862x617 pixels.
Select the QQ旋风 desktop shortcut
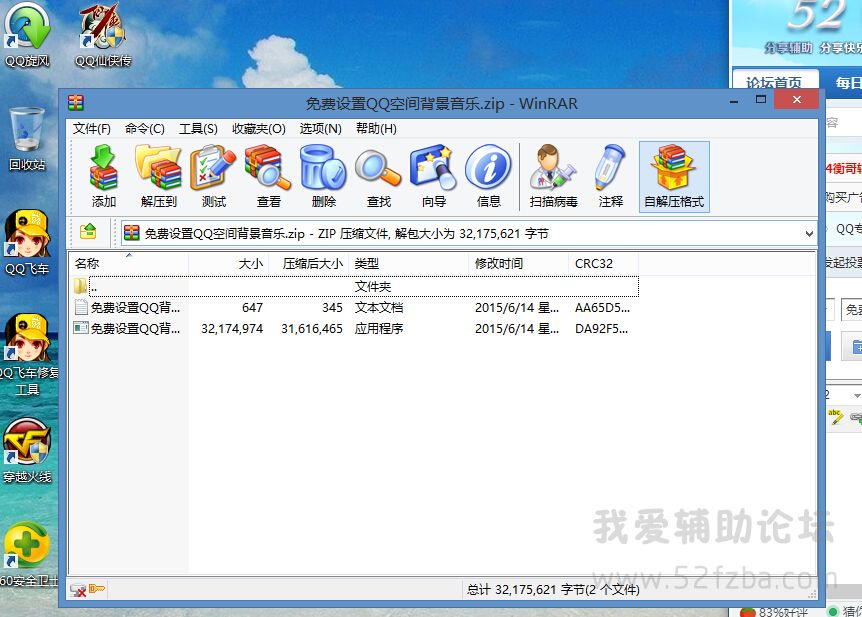[27, 35]
